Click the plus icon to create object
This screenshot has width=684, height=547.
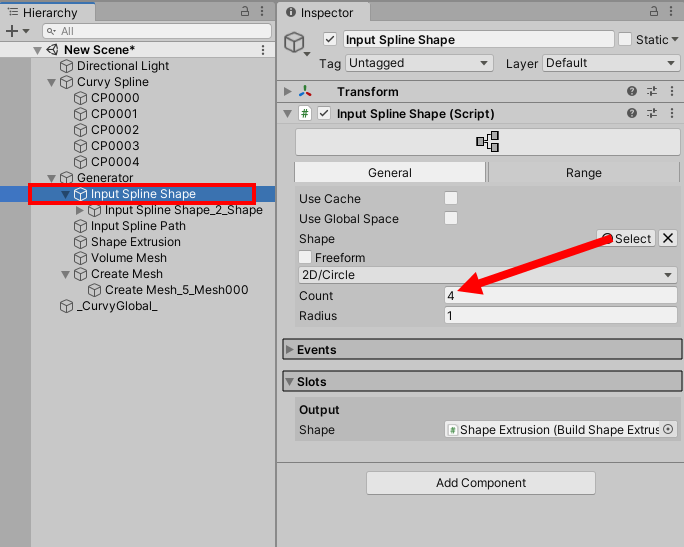12,31
